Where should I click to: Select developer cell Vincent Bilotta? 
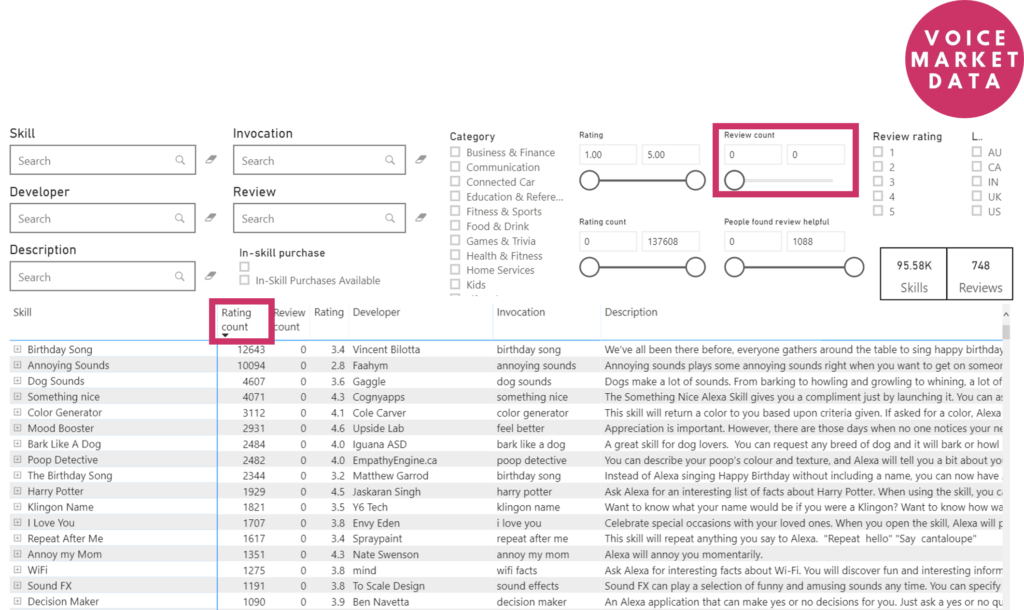(386, 349)
